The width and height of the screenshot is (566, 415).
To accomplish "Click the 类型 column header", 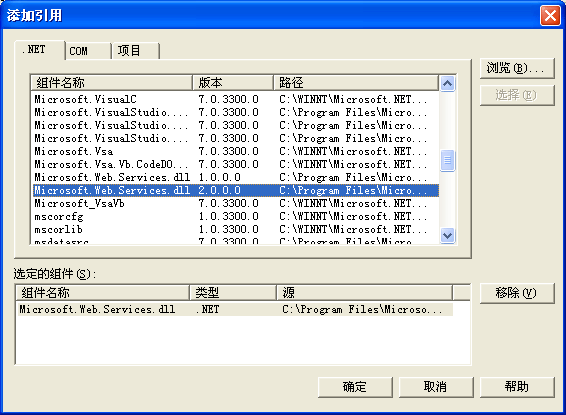I will click(233, 293).
